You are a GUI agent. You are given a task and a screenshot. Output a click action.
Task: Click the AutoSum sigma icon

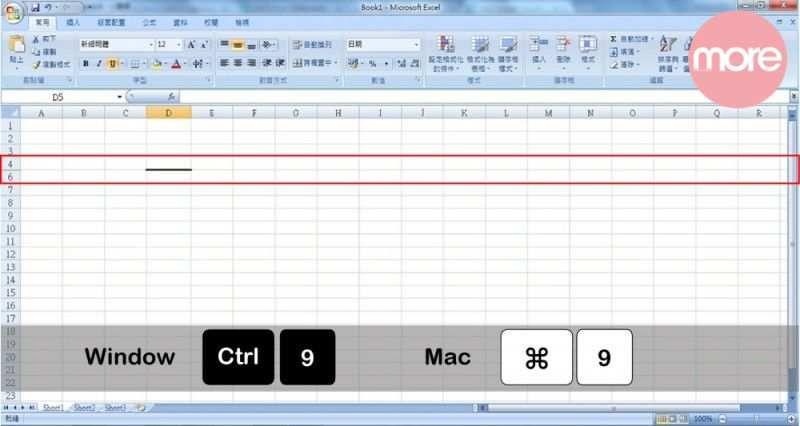tap(613, 39)
